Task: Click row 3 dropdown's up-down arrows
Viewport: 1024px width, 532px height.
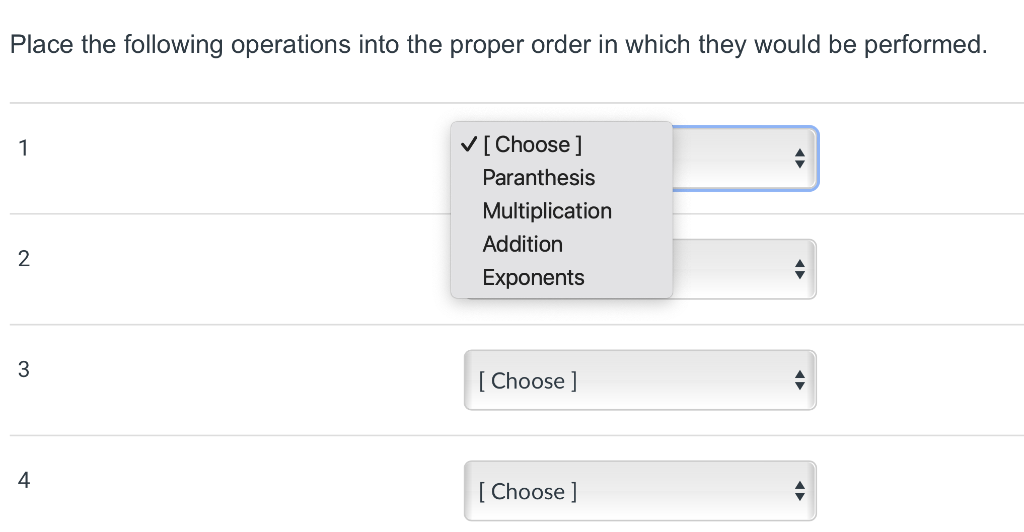Action: coord(799,380)
